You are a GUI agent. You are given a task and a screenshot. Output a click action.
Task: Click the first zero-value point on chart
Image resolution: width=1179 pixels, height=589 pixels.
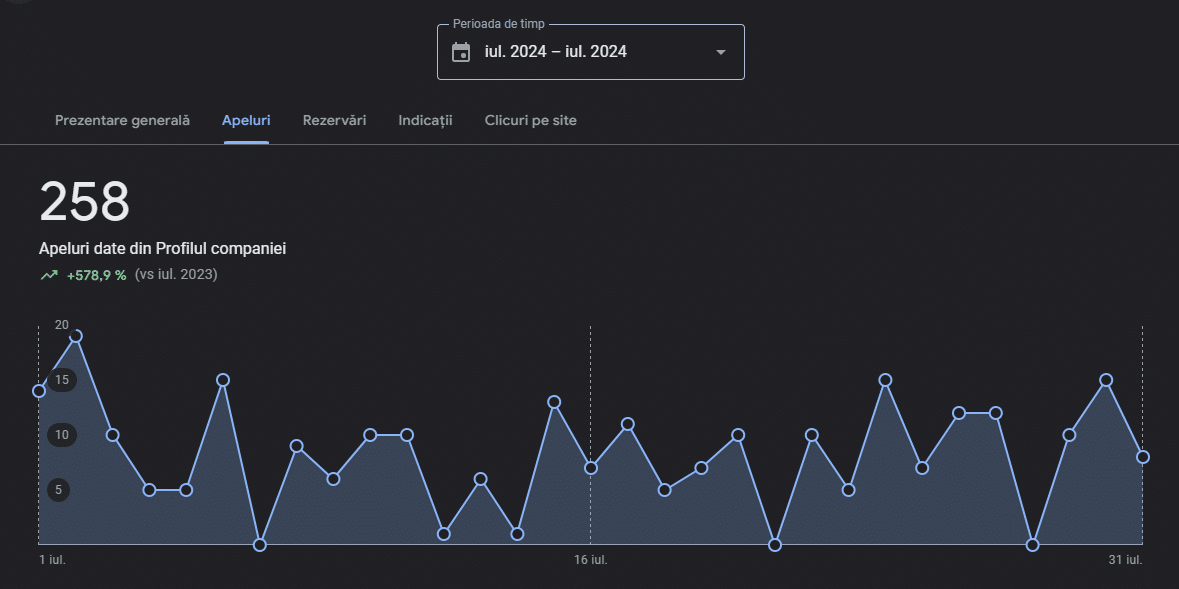click(x=260, y=545)
